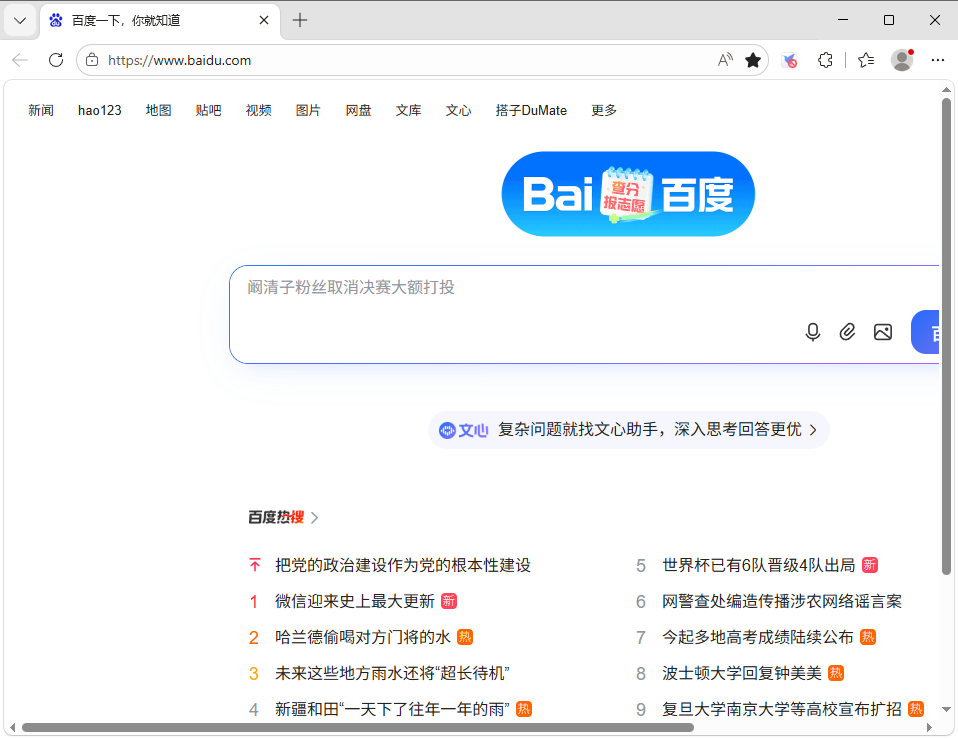Open the 更多 navigation menu
The image size is (958, 739).
604,111
